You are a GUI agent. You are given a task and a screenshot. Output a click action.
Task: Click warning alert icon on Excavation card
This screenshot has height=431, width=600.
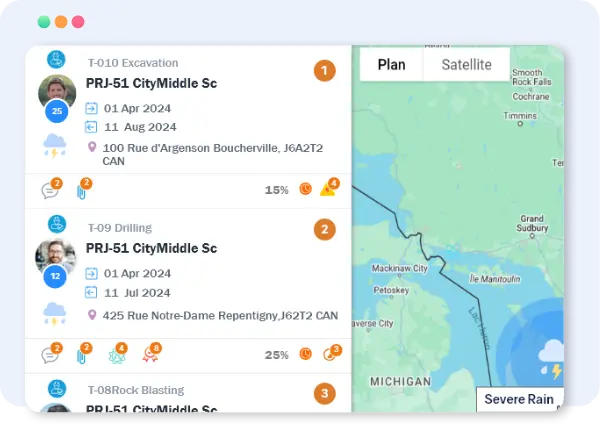point(327,189)
